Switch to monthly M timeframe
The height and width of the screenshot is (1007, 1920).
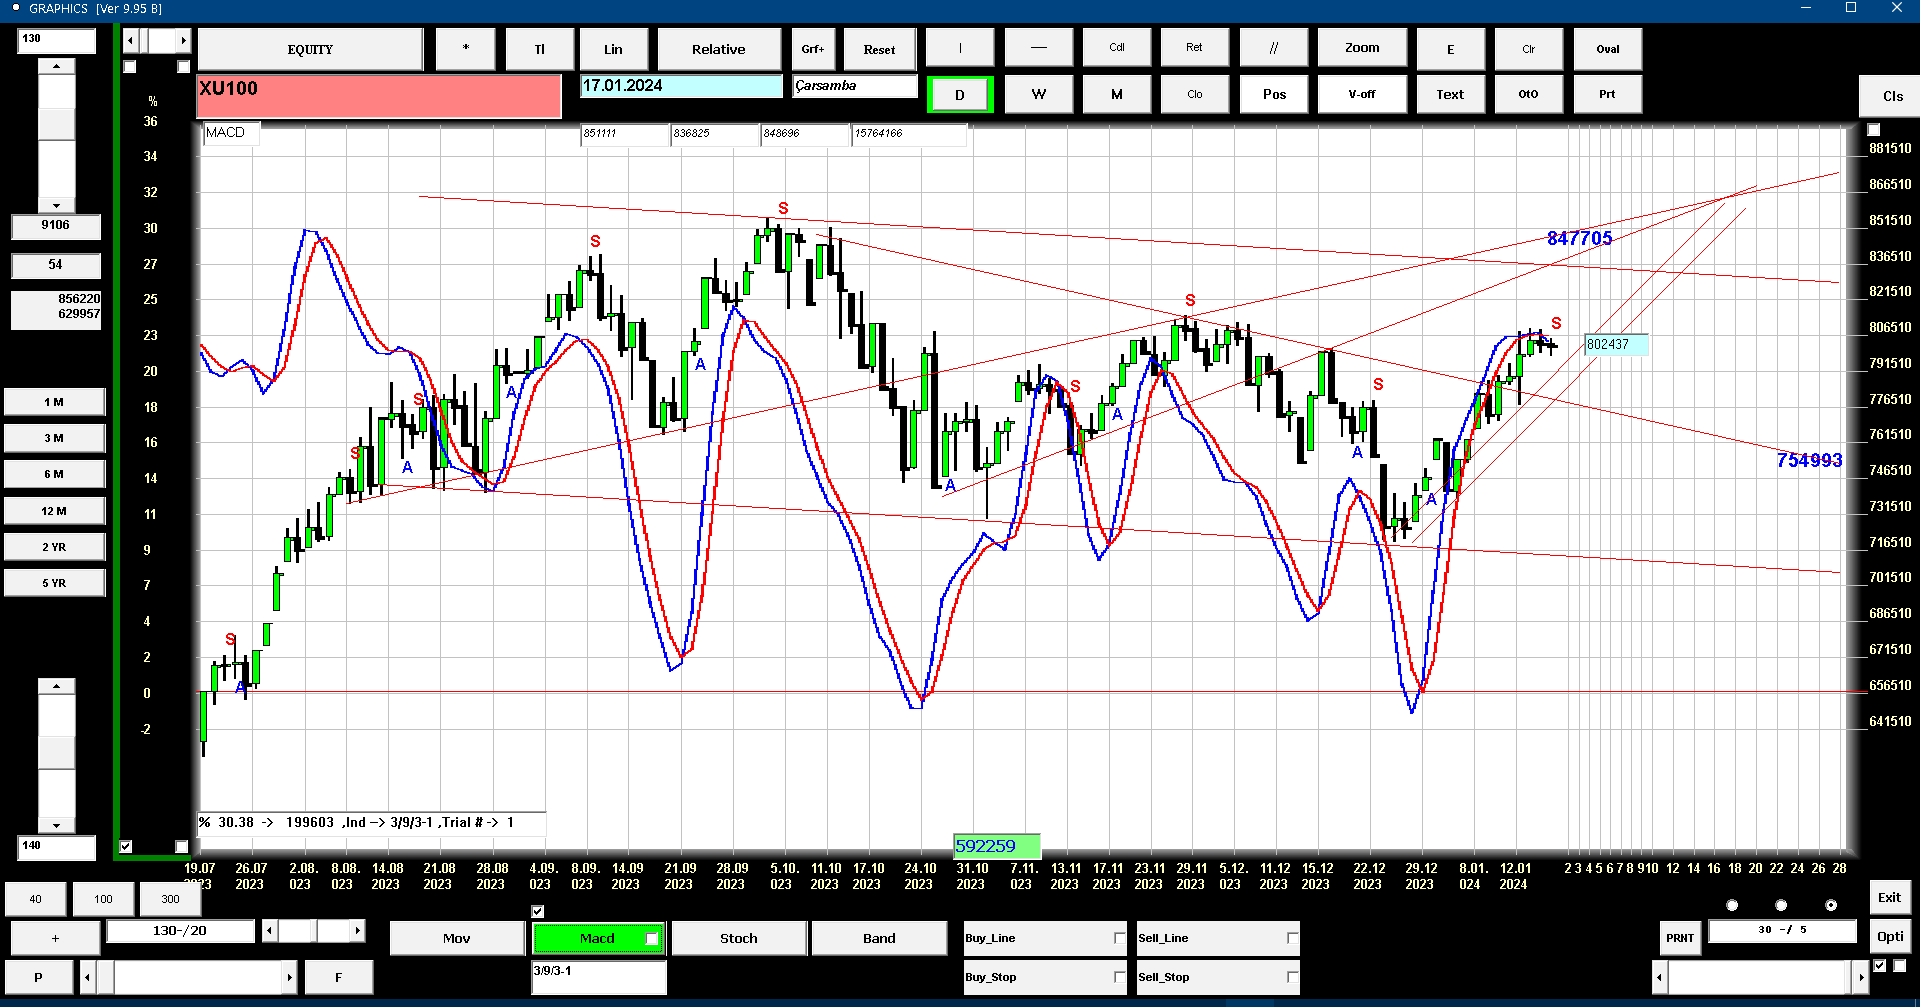click(x=1117, y=94)
